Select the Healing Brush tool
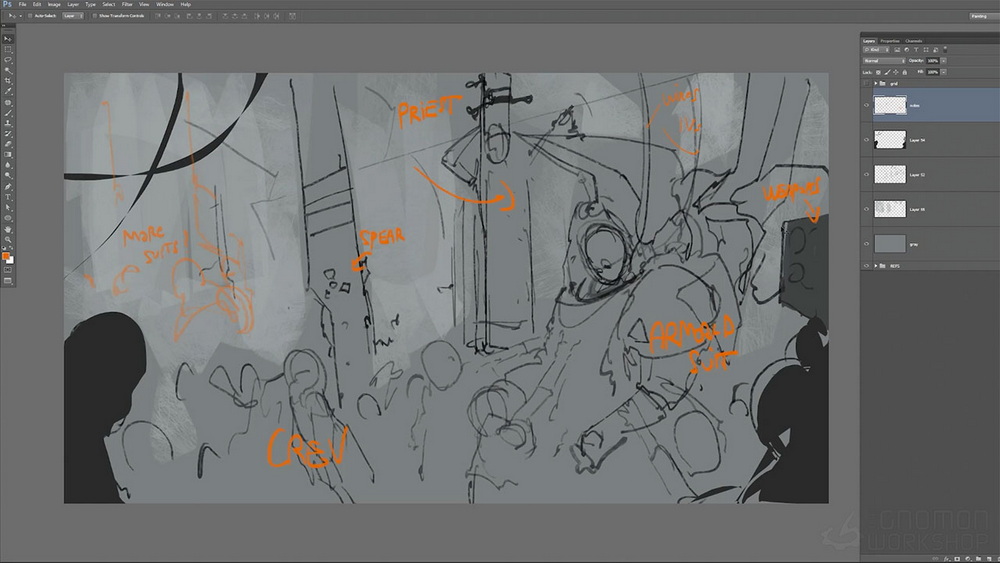This screenshot has height=563, width=1000. point(8,102)
